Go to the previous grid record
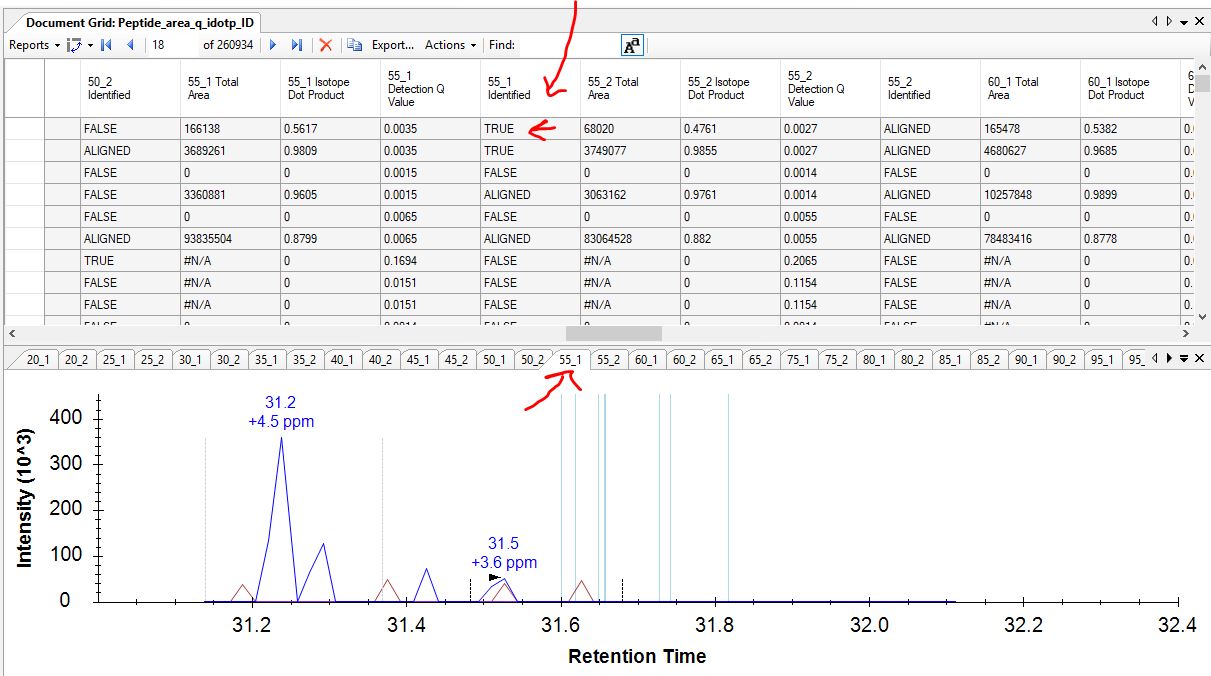The image size is (1211, 676). pos(130,45)
